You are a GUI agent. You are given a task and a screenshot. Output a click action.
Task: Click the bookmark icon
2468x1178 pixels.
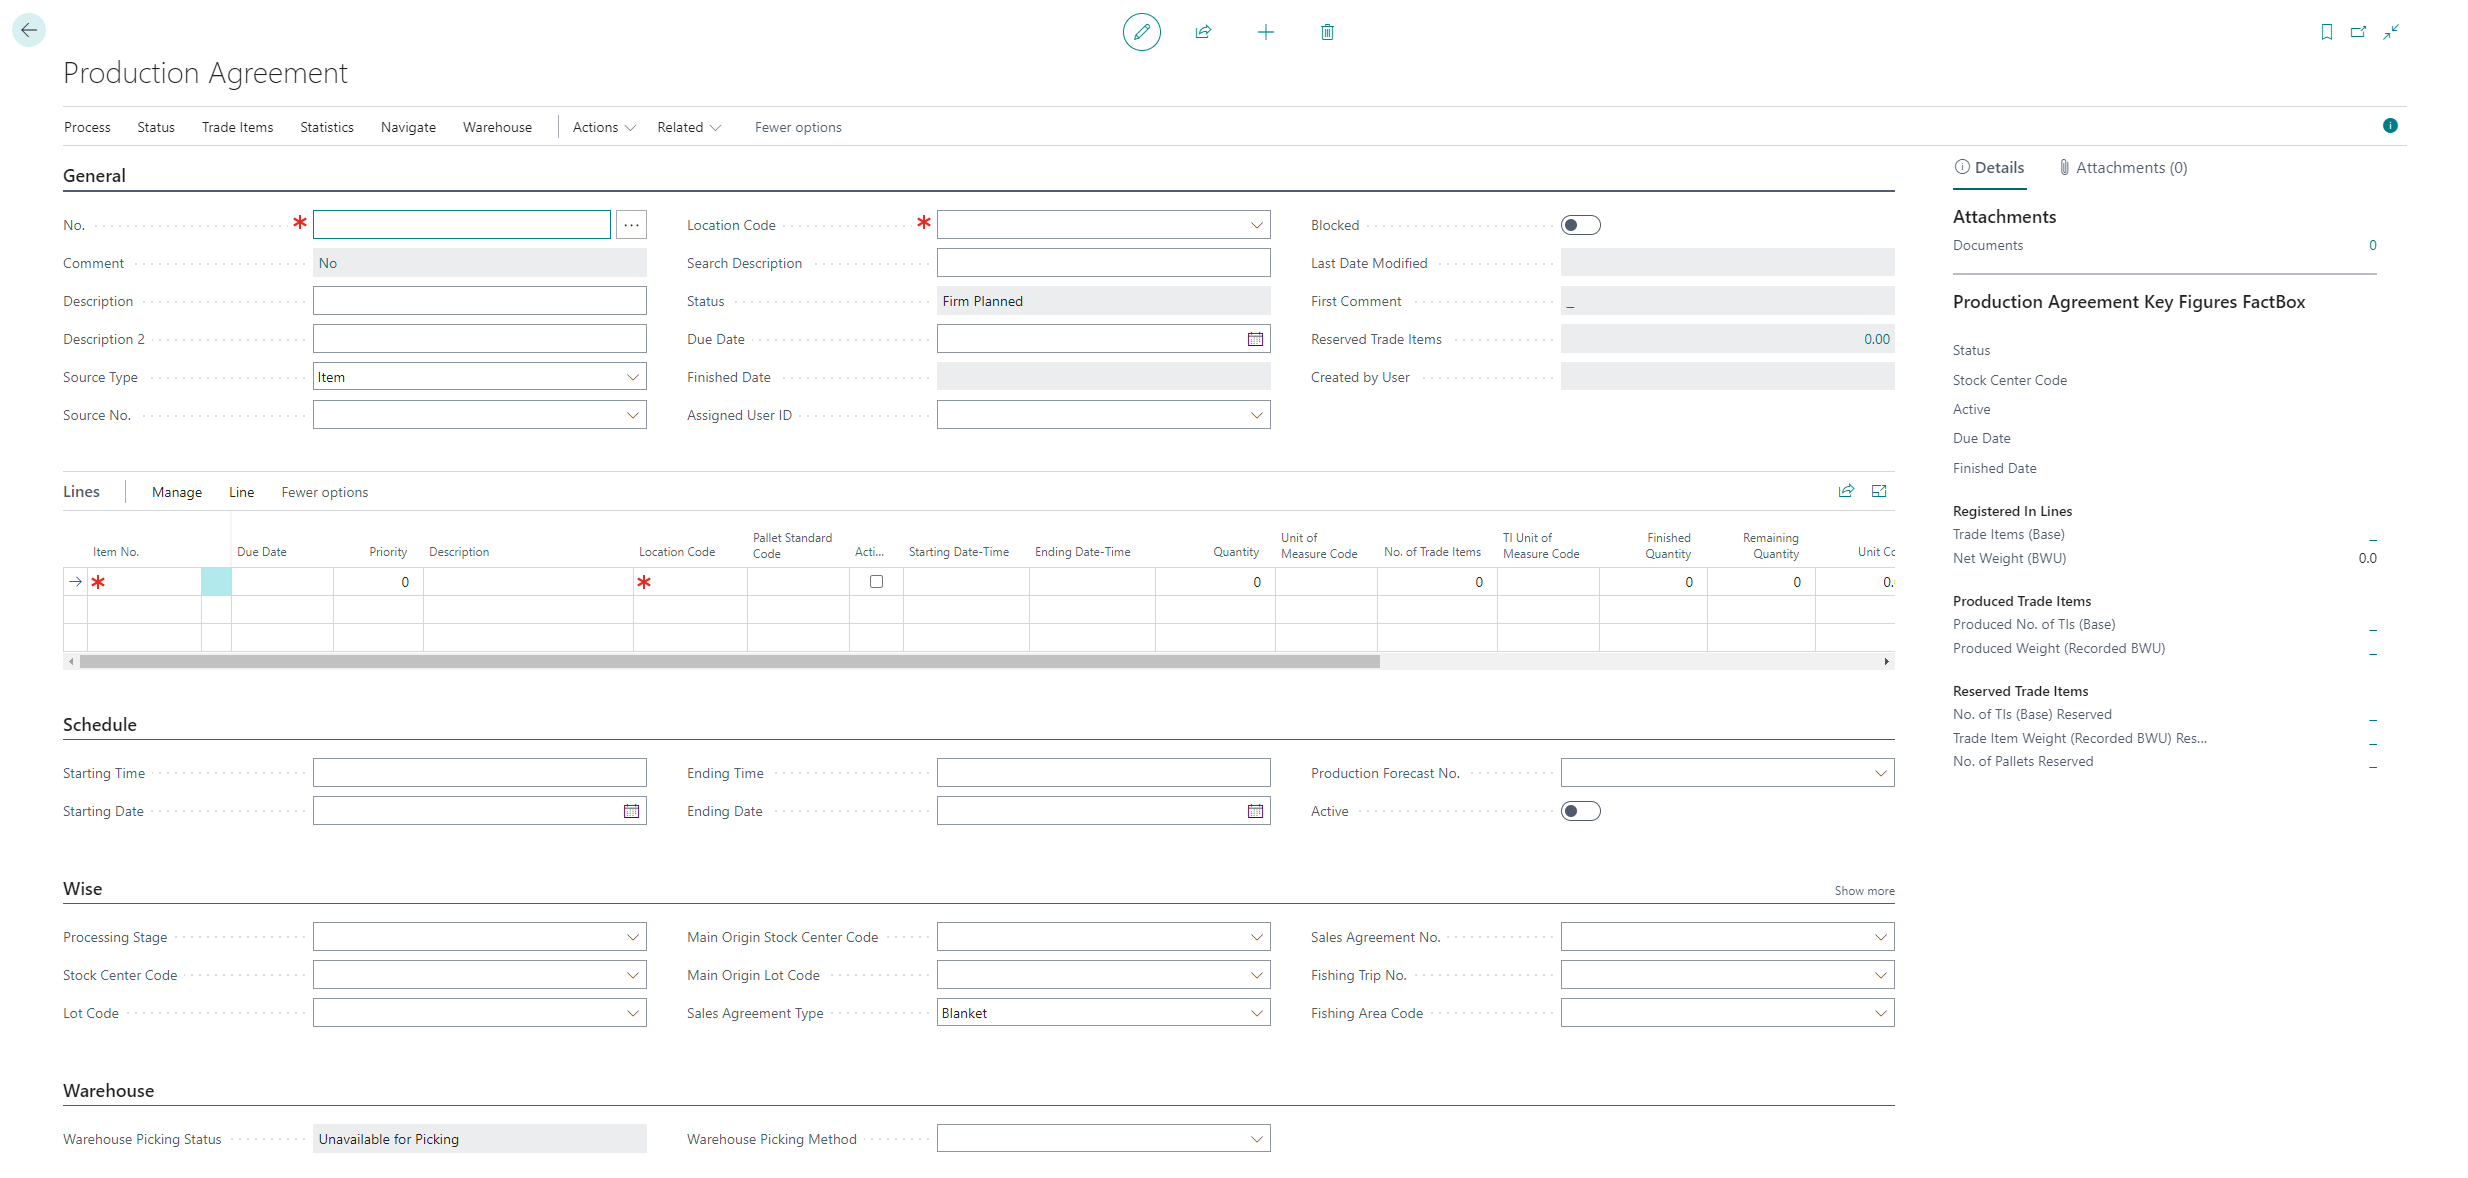click(x=2326, y=32)
